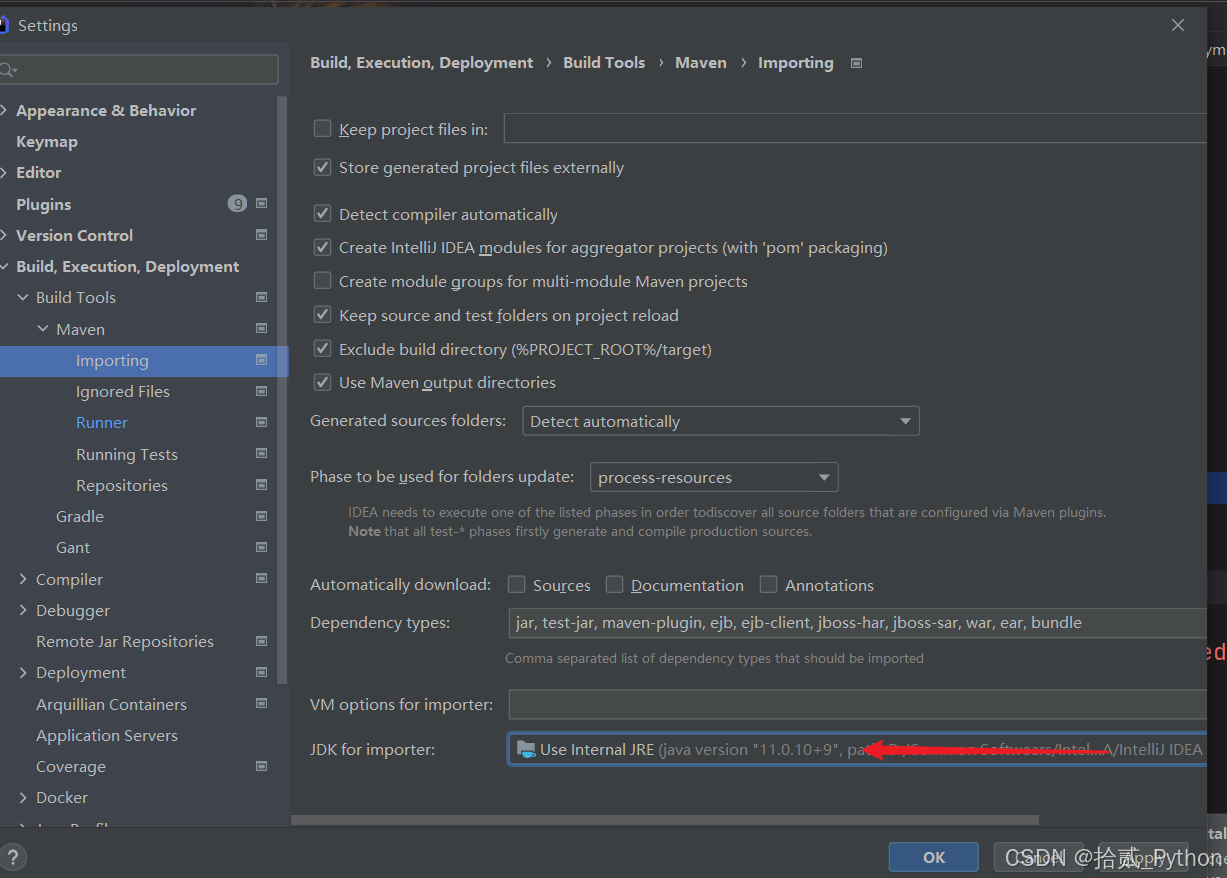Click the project-level icon next to Plugins
The height and width of the screenshot is (878, 1227).
click(262, 203)
